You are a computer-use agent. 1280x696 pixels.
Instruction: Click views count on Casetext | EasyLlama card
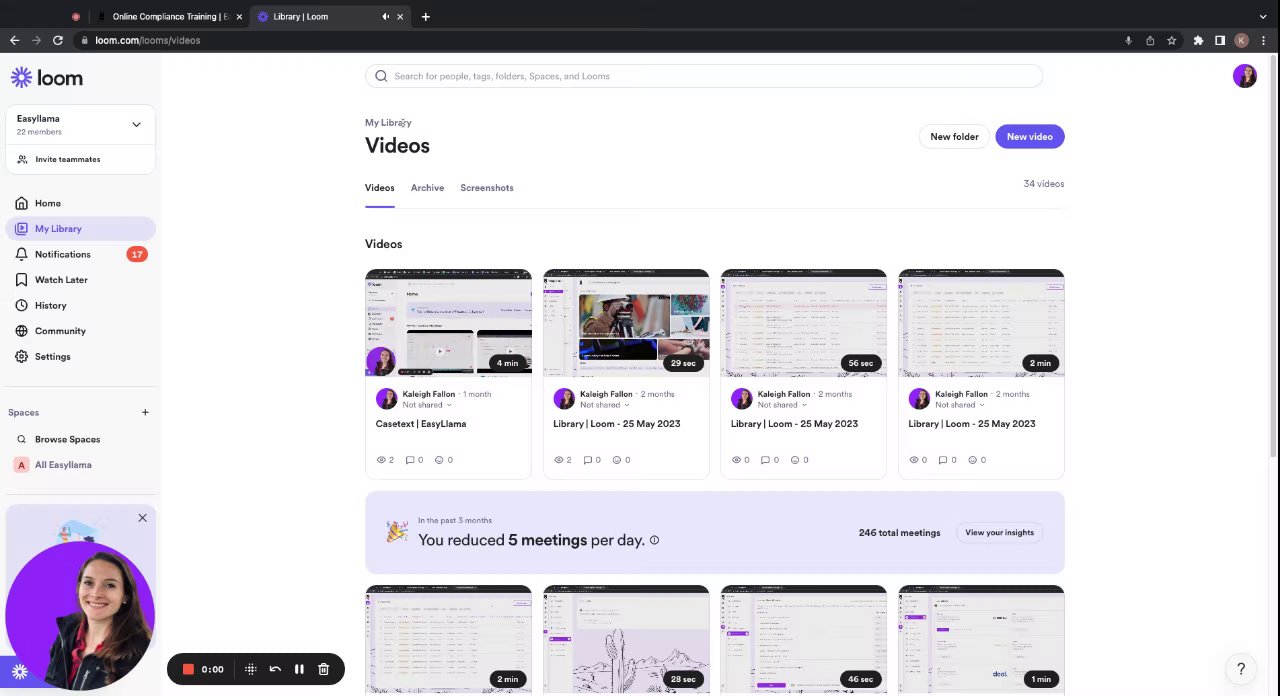[385, 460]
